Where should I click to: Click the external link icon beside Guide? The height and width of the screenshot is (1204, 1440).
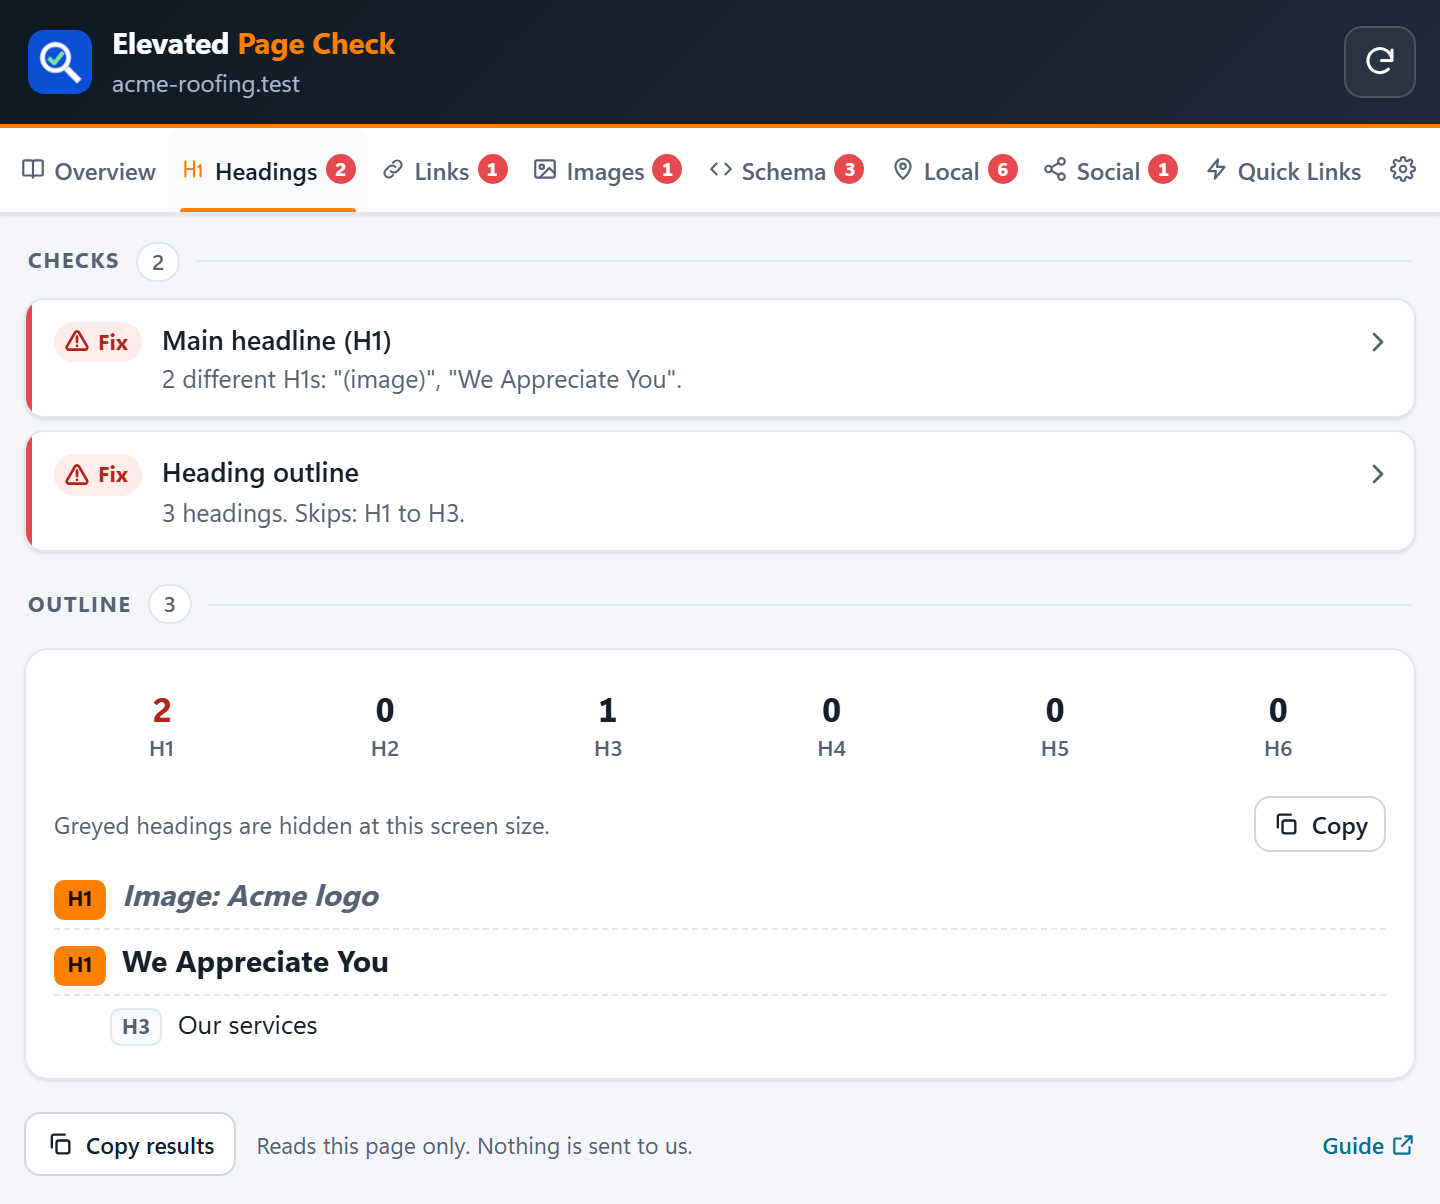(x=1403, y=1145)
